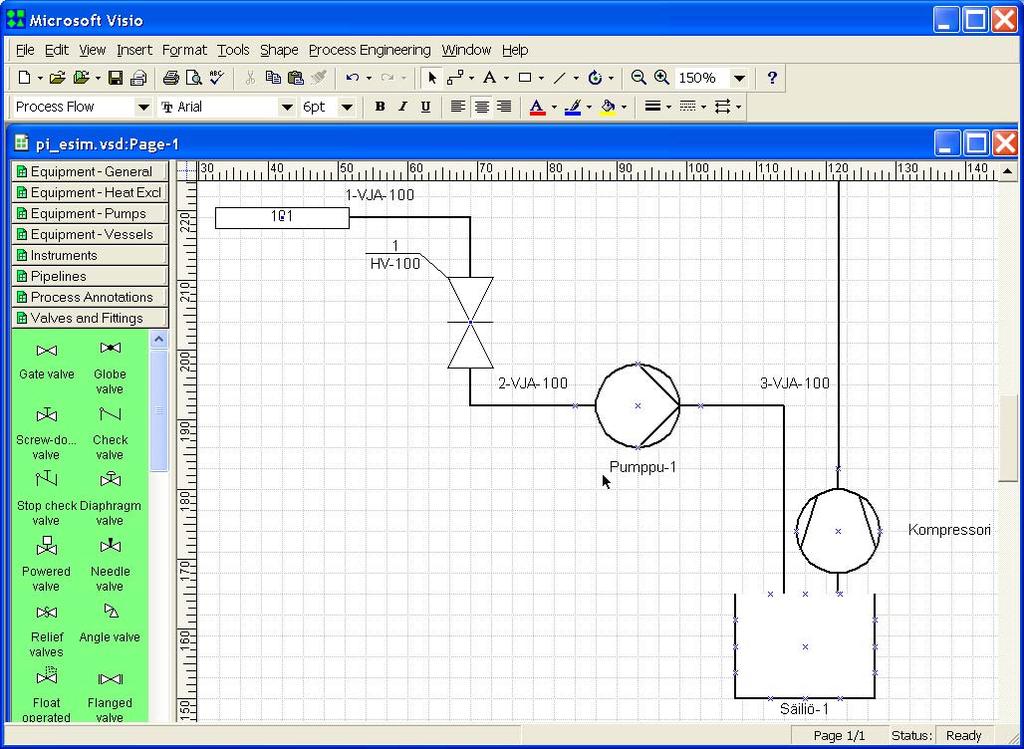Select the Pointer tool
The width and height of the screenshot is (1024, 749).
click(x=432, y=78)
